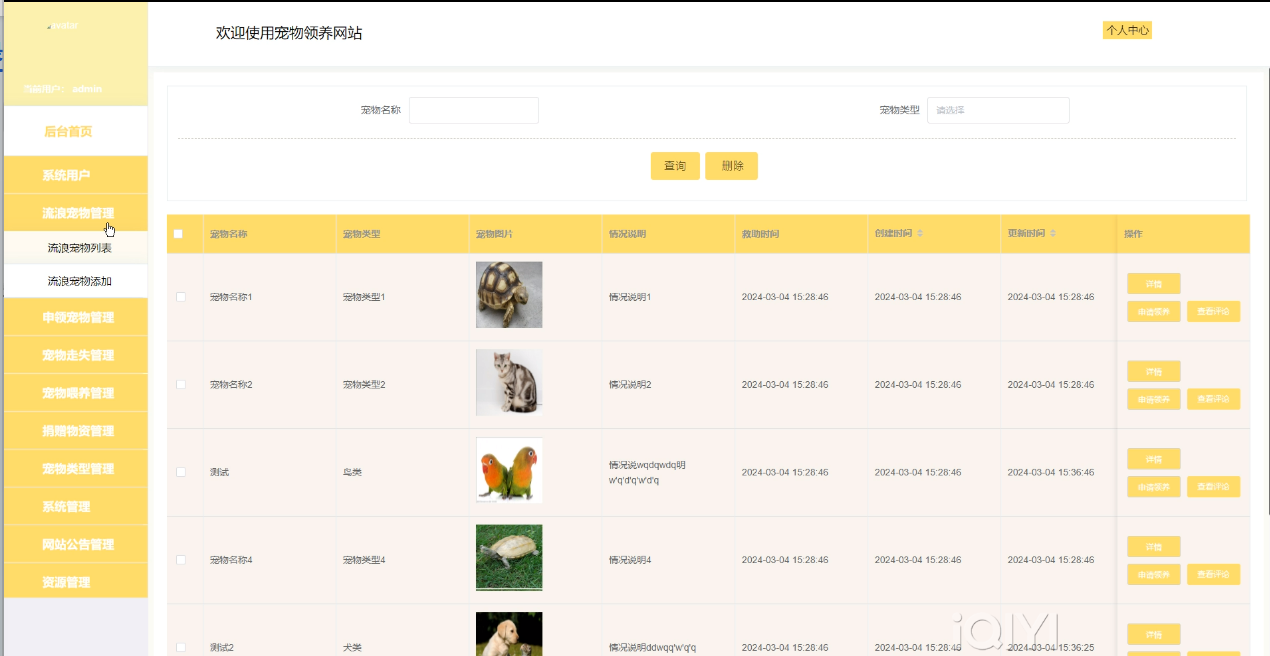Expand the 宠物类型管理 sidebar menu
The width and height of the screenshot is (1270, 656).
[76, 469]
